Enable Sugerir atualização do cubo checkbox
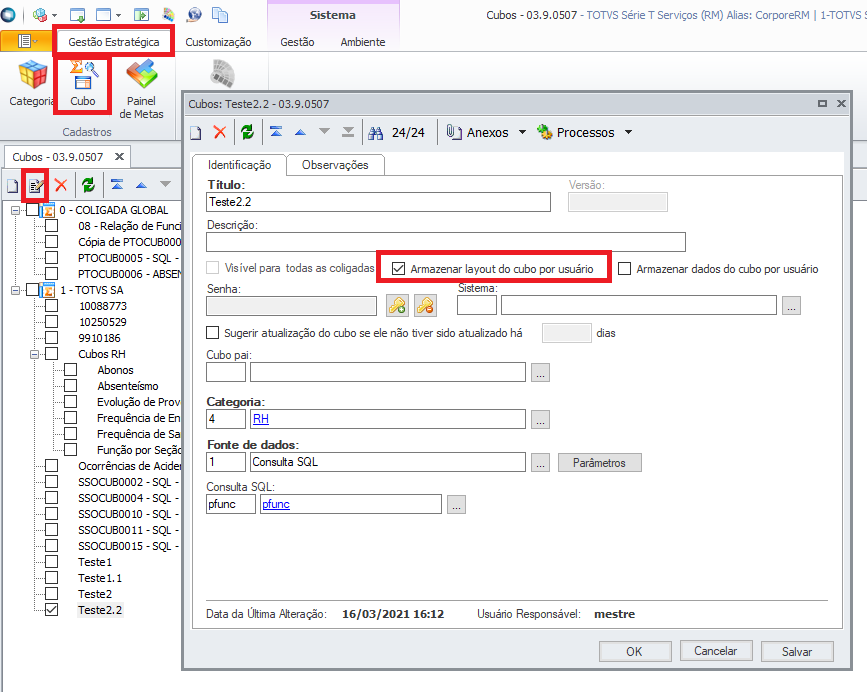This screenshot has width=867, height=692. tap(212, 333)
